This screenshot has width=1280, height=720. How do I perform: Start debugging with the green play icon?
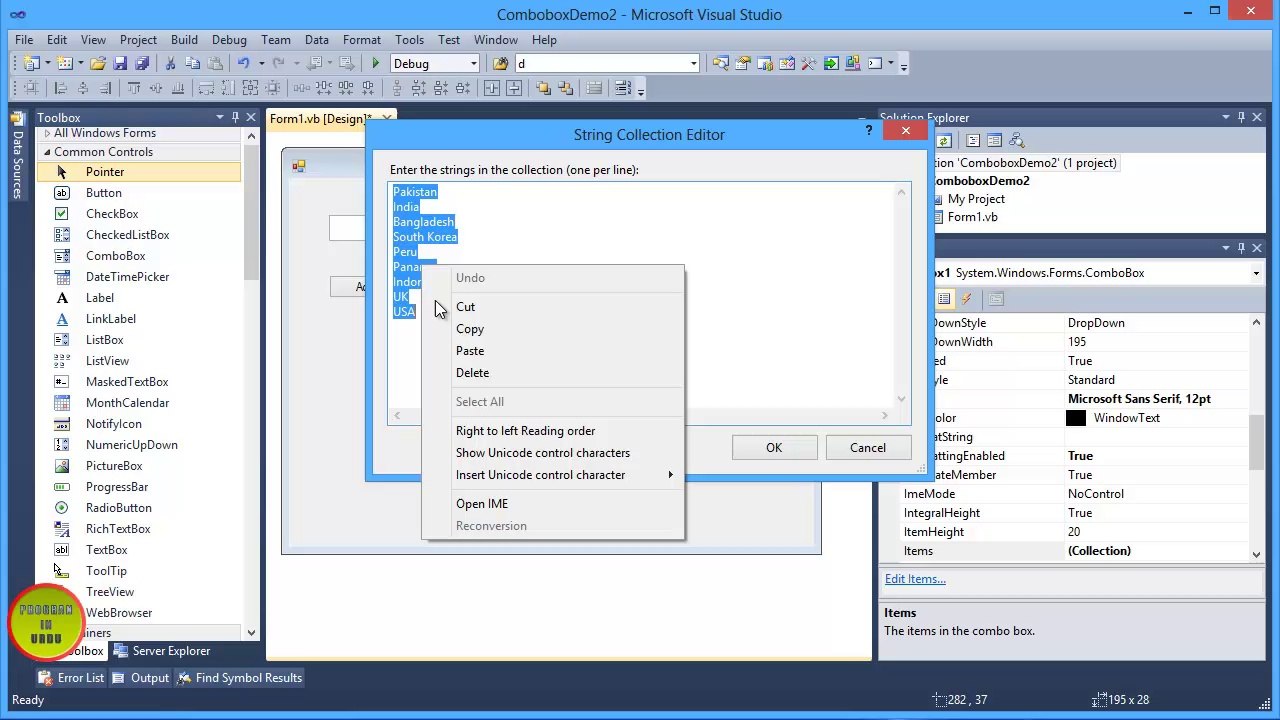click(375, 64)
